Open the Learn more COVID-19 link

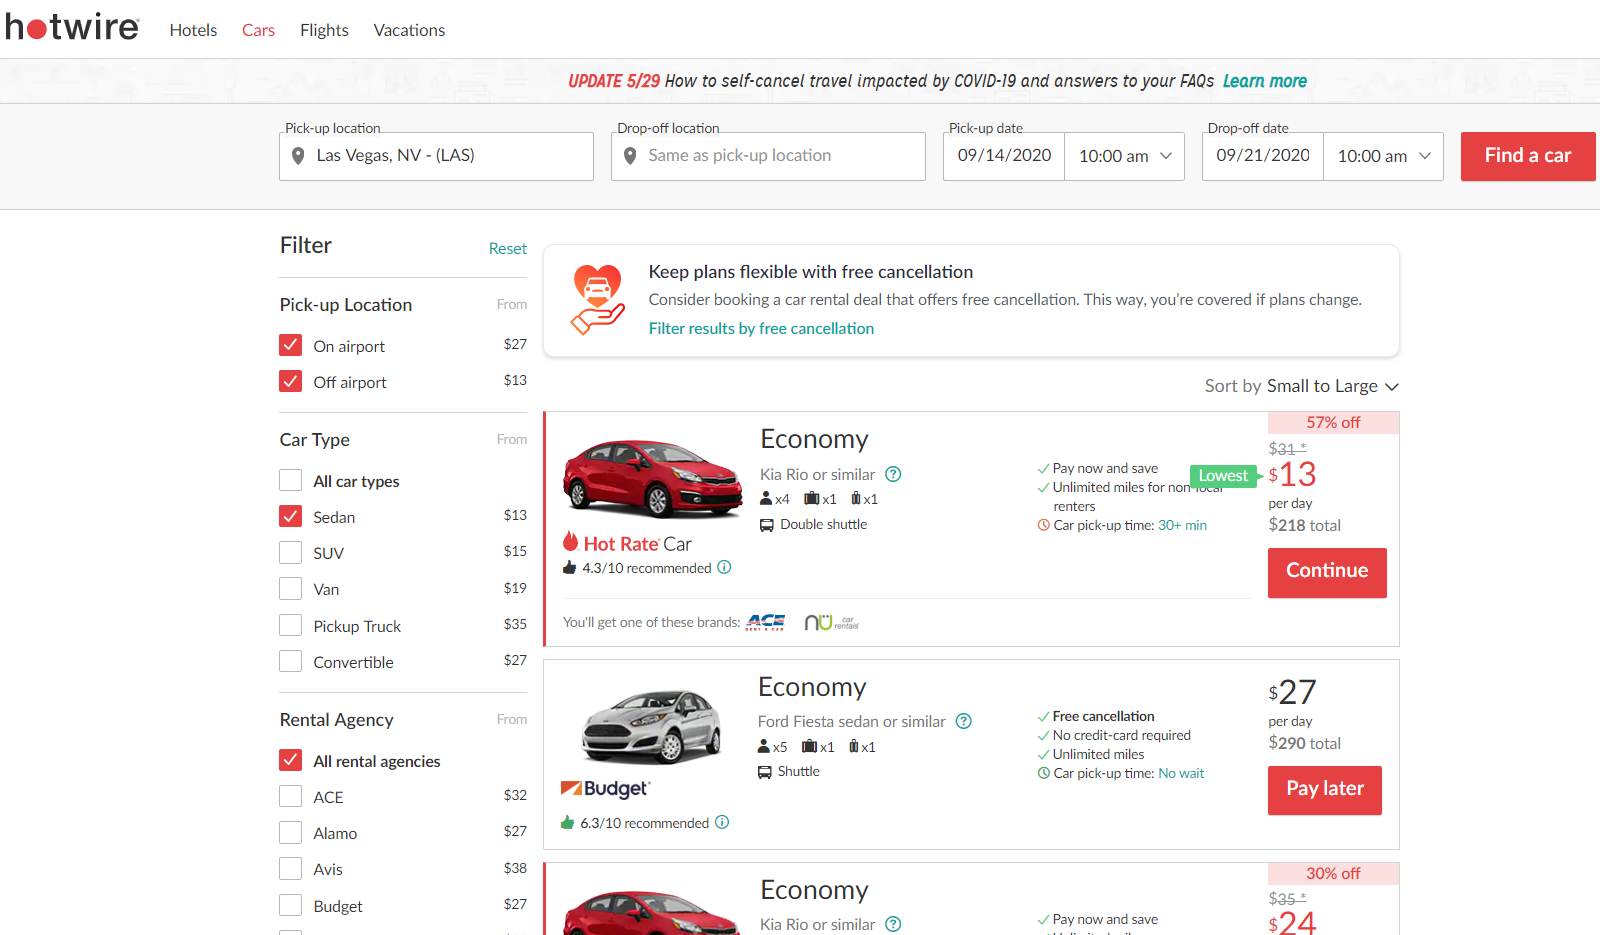1265,81
